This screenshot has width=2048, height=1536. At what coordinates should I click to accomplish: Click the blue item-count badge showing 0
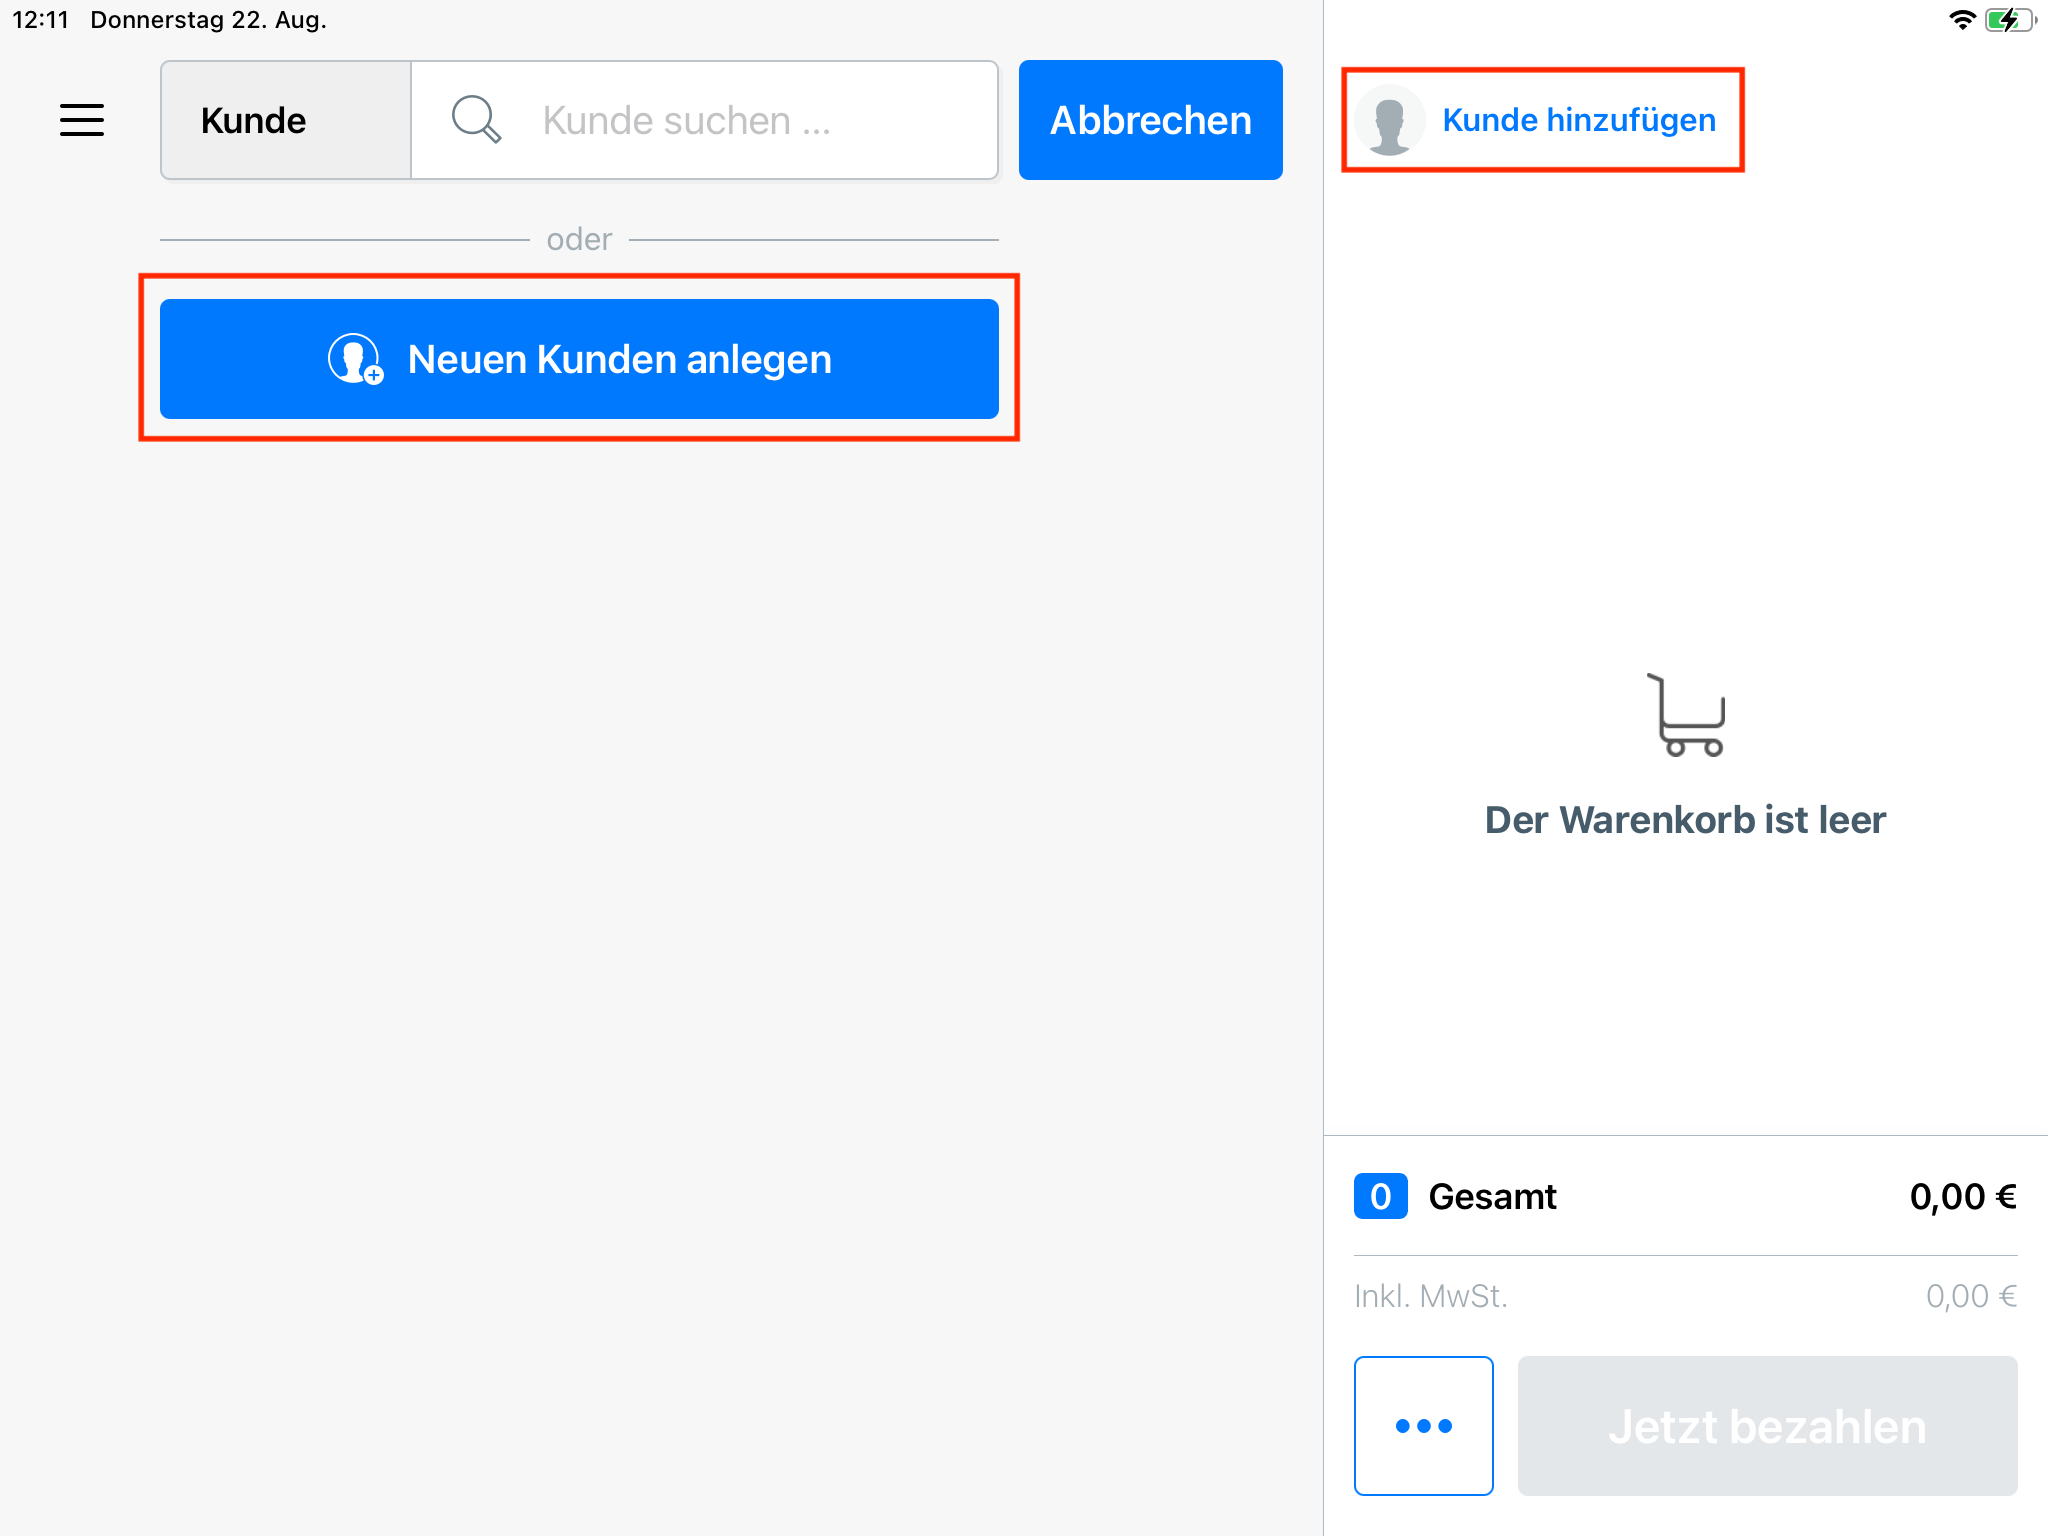1380,1196
